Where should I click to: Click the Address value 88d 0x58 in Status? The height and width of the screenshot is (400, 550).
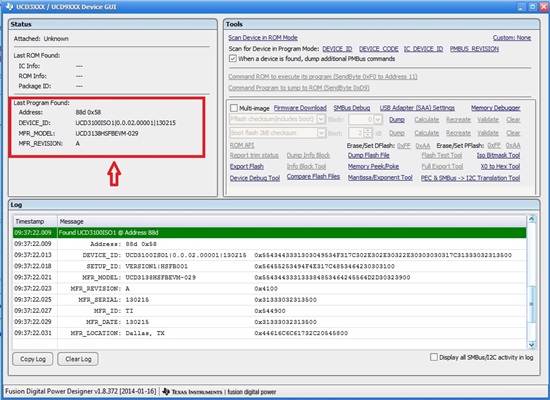[88, 112]
